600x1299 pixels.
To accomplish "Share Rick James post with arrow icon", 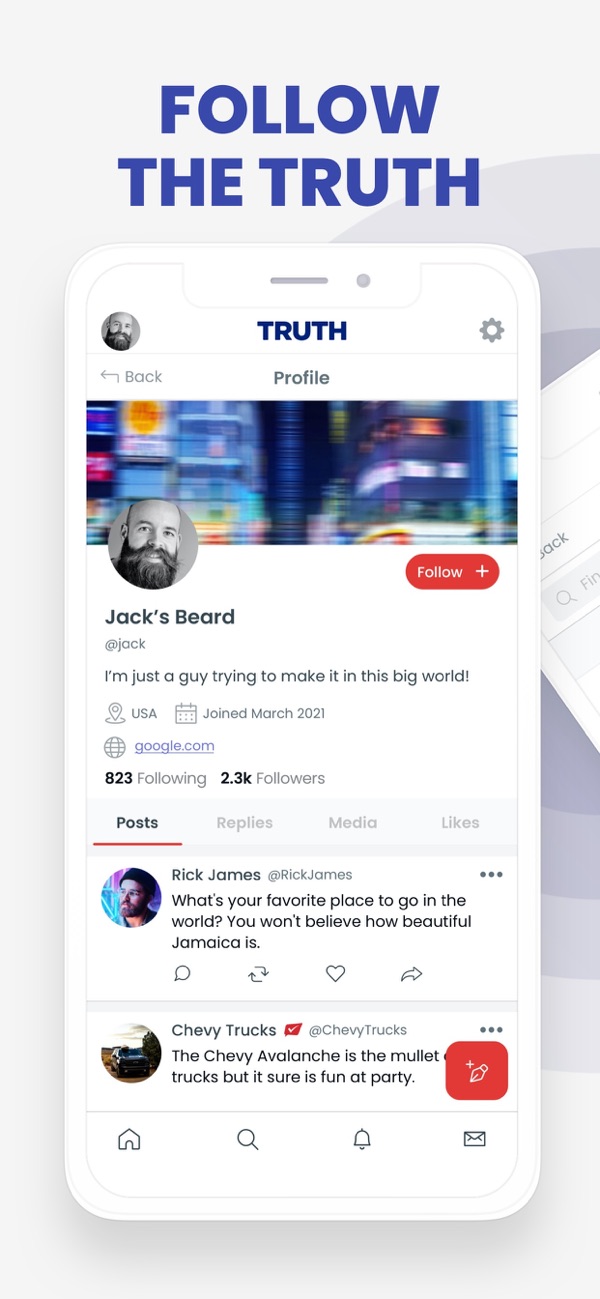I will tap(412, 973).
